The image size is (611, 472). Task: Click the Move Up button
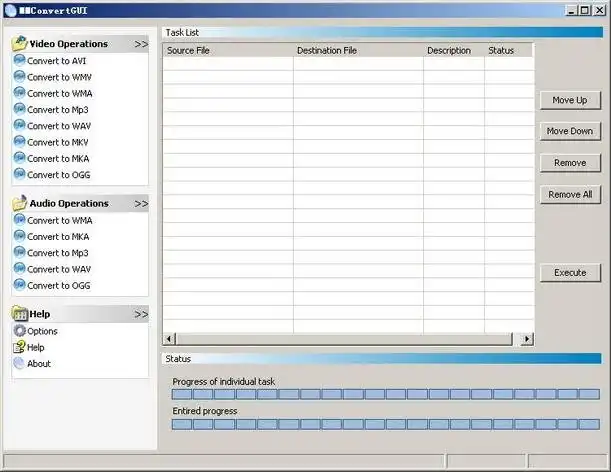570,100
